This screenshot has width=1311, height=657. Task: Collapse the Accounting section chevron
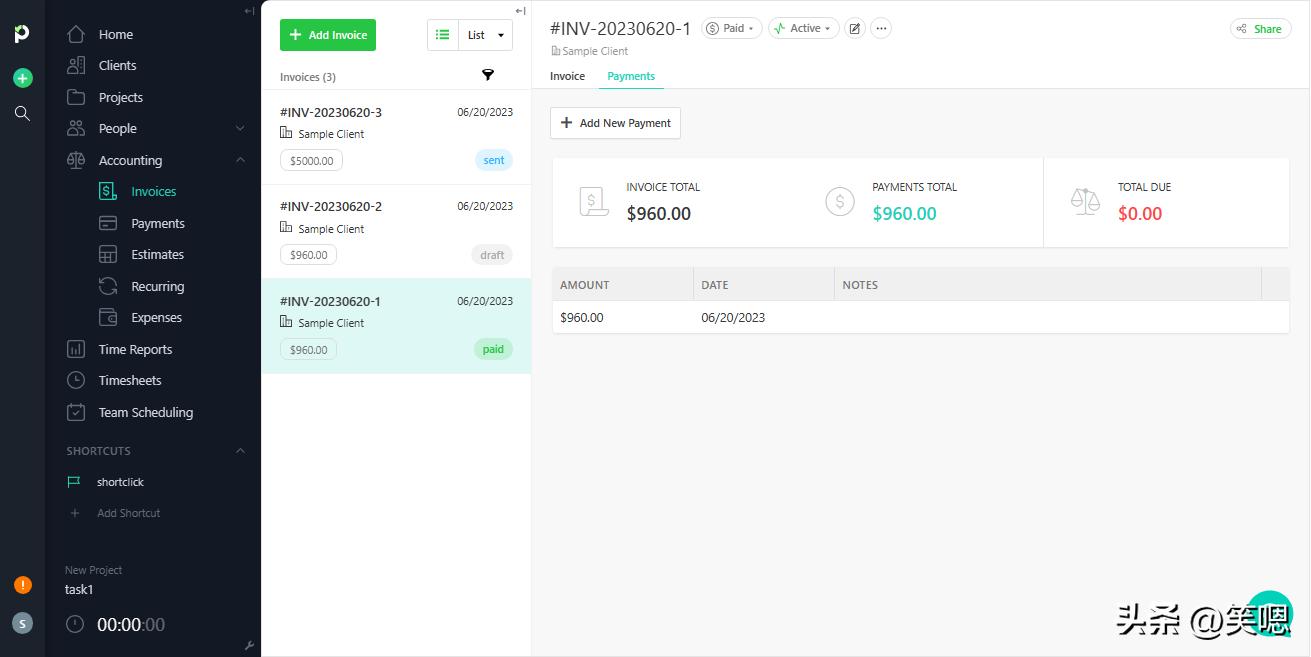[x=240, y=160]
